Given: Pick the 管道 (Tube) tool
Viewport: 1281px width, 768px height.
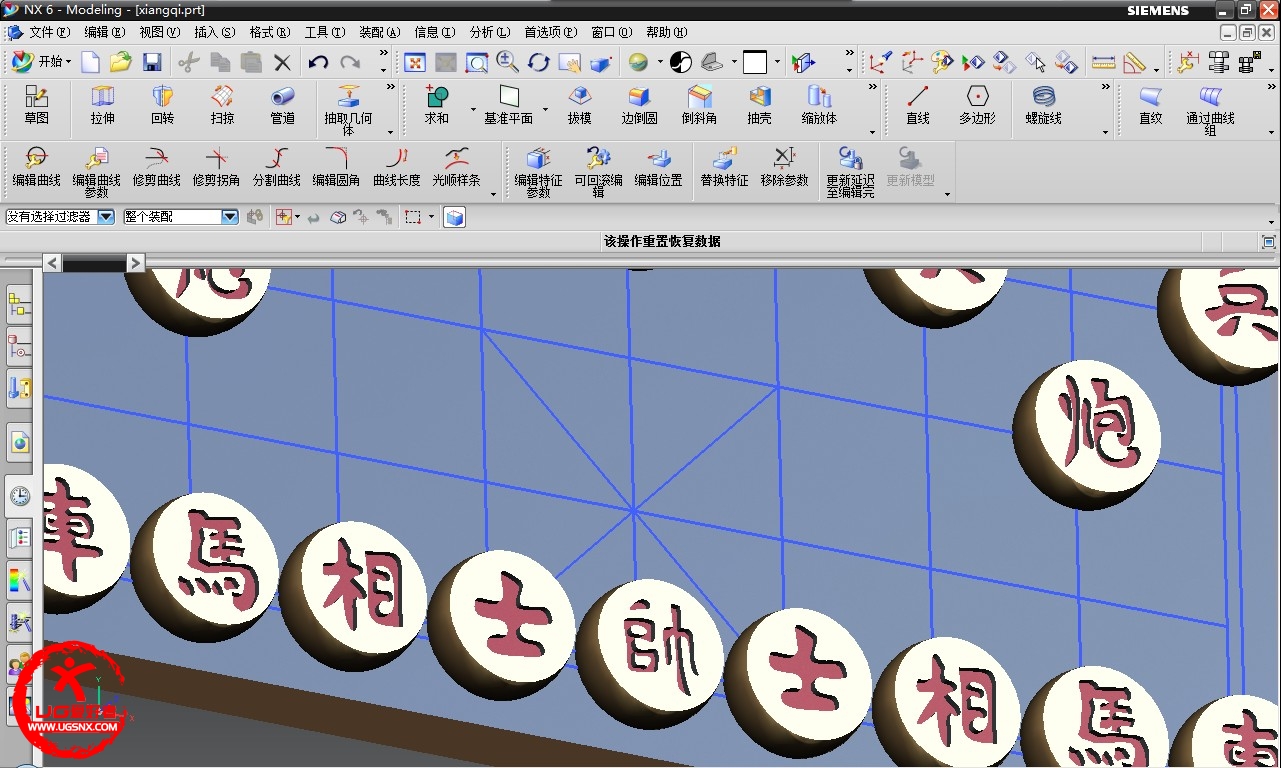Looking at the screenshot, I should (282, 106).
